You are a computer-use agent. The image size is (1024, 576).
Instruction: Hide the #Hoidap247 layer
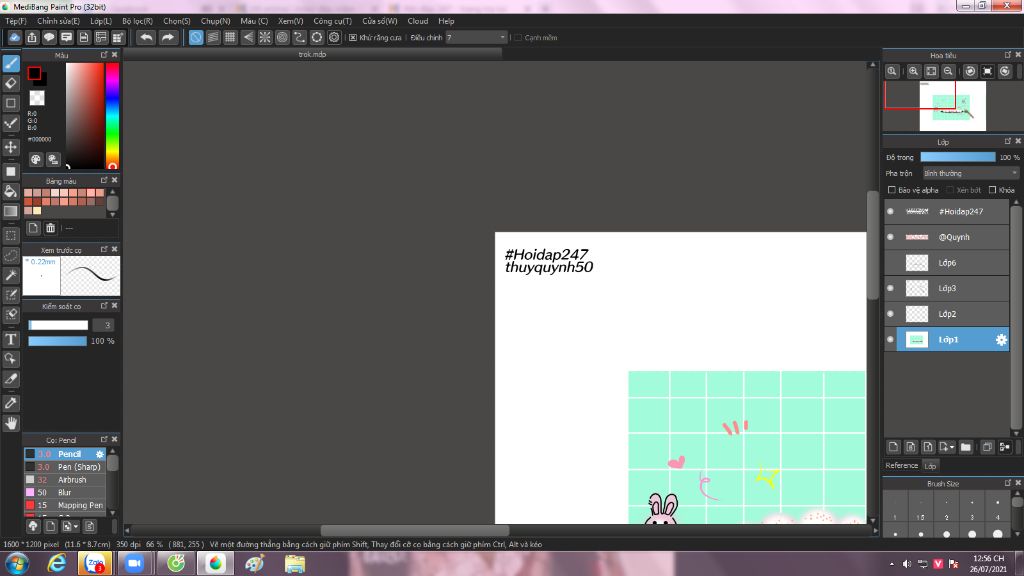[x=890, y=212]
